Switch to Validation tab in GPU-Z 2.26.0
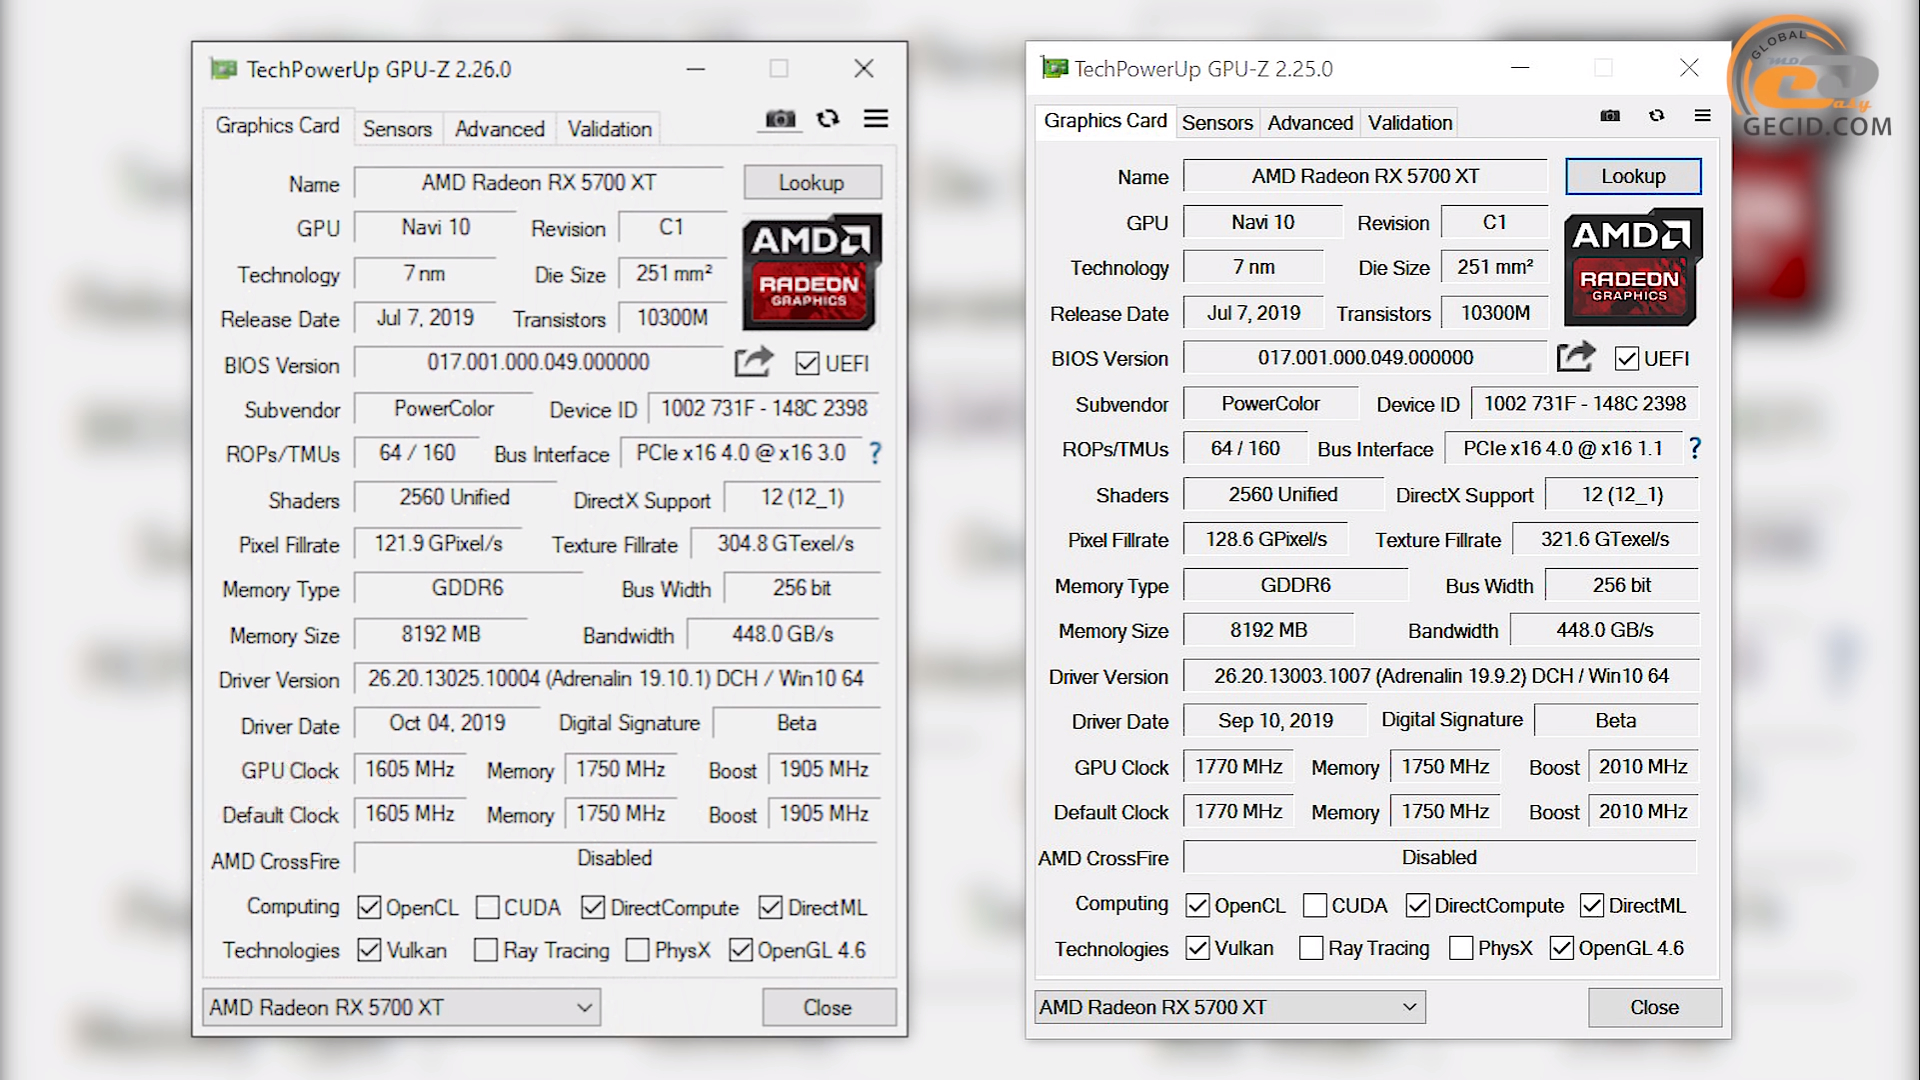Image resolution: width=1920 pixels, height=1080 pixels. click(x=610, y=129)
